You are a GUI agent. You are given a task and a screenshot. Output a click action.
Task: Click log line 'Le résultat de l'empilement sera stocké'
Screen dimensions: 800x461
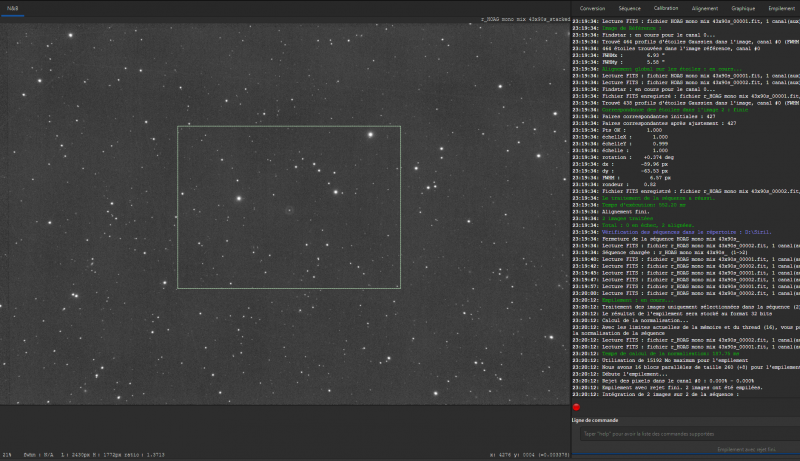coord(687,314)
